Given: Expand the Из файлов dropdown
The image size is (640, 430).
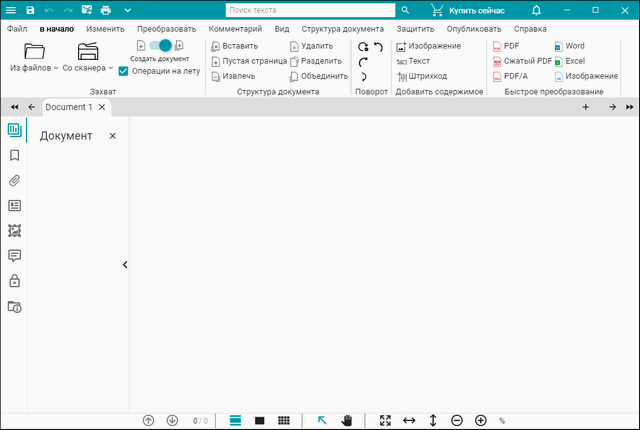Looking at the screenshot, I should click(32, 68).
